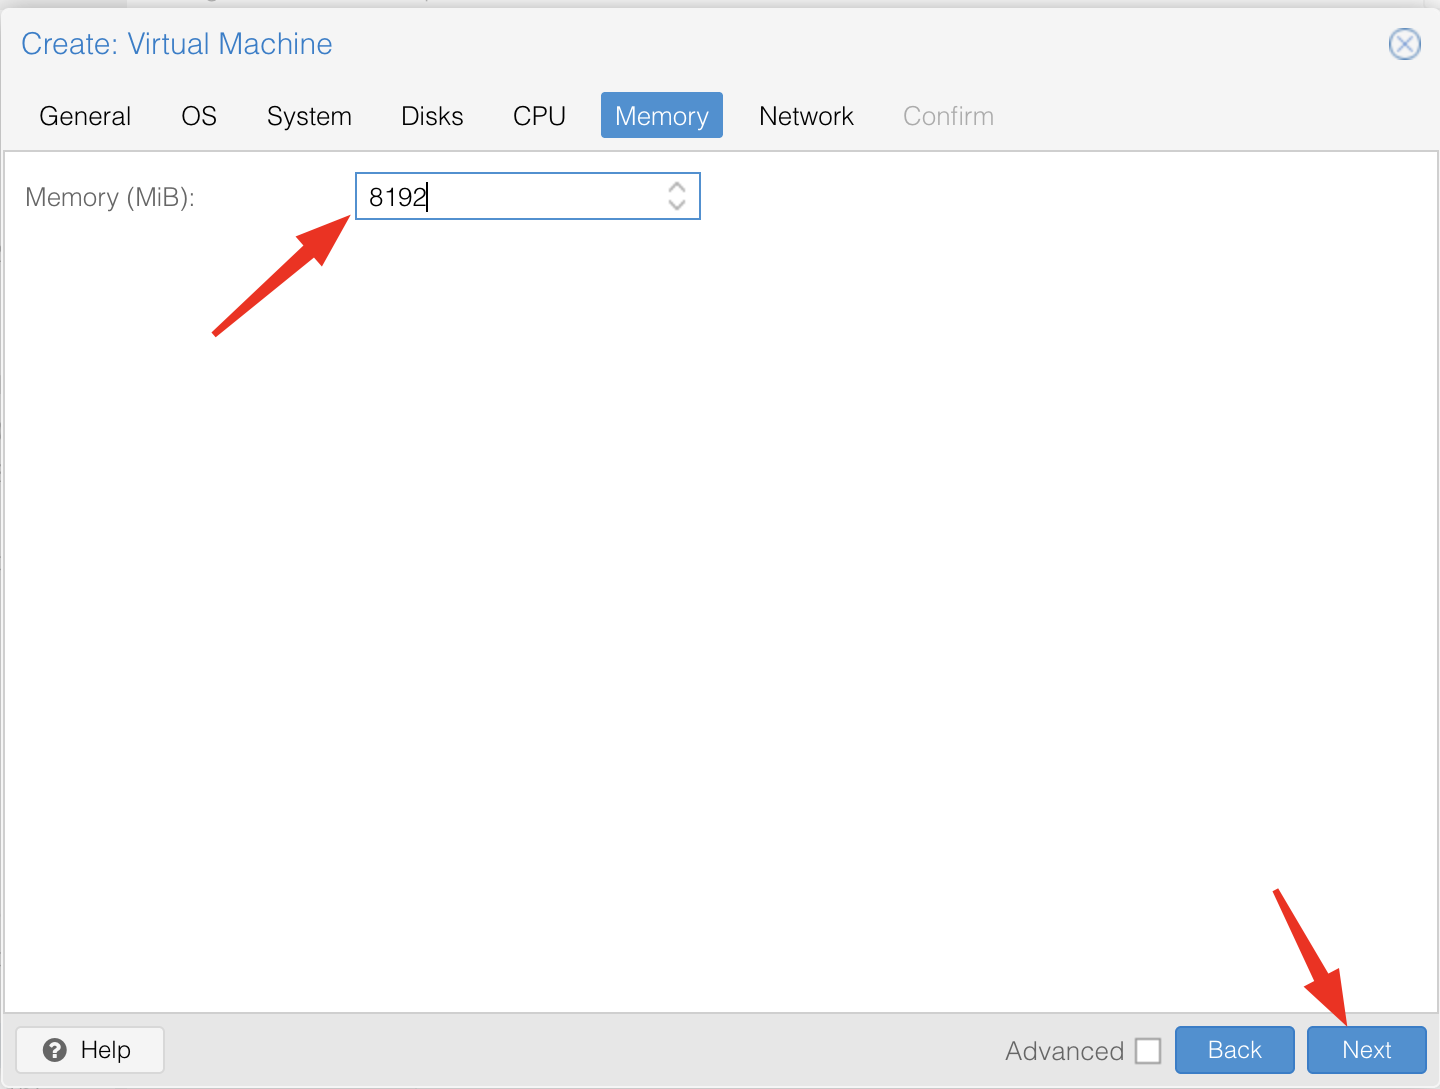Click the question mark Help icon
1440x1089 pixels.
click(55, 1050)
